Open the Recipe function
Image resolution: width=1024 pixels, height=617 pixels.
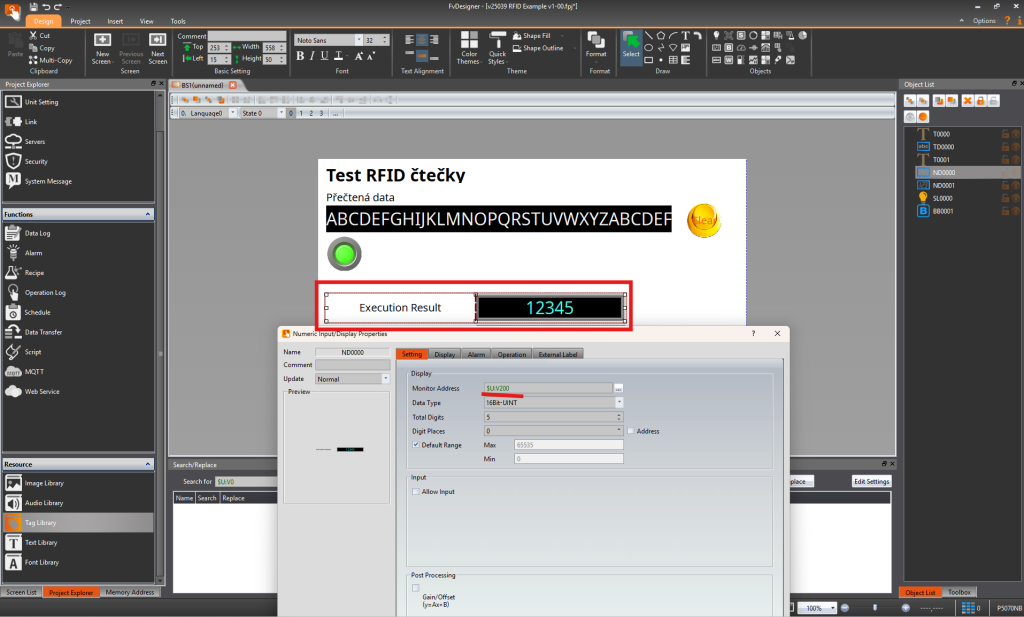(34, 272)
